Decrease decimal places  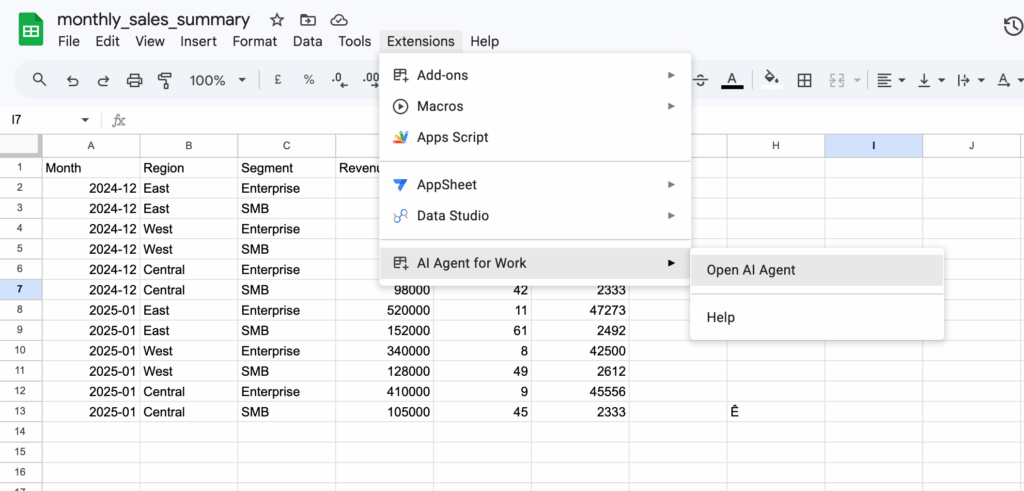click(338, 80)
